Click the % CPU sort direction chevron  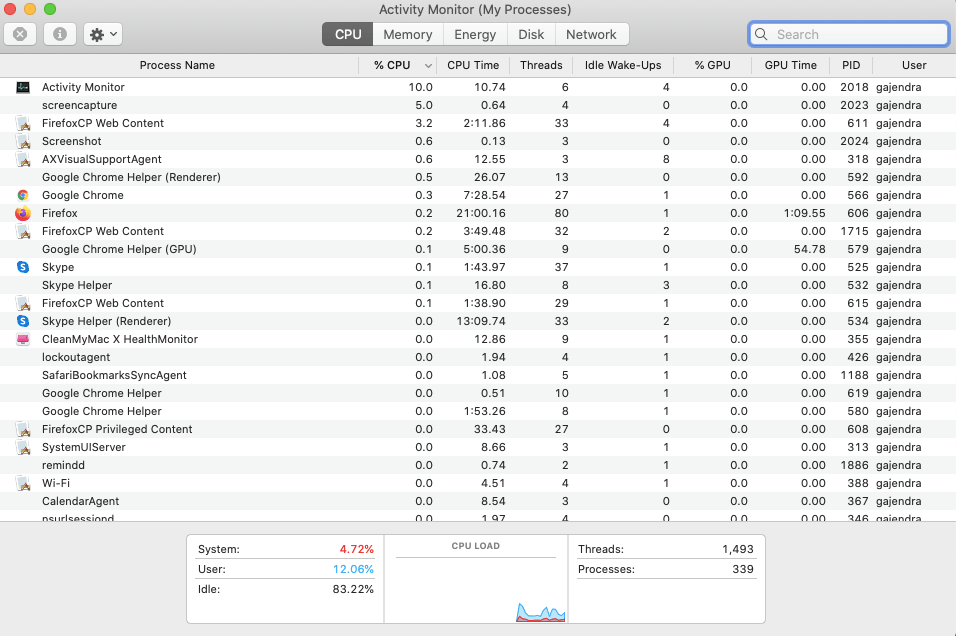click(x=428, y=65)
